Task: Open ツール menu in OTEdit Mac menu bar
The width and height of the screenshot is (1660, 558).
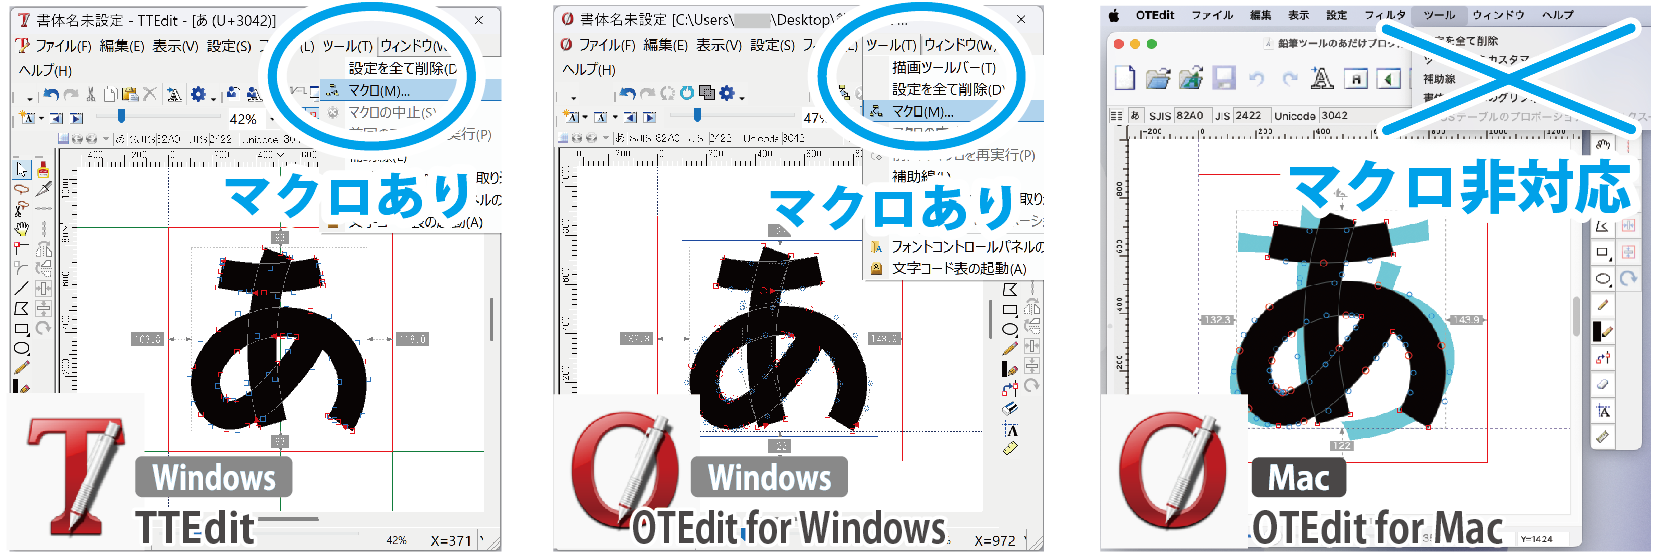Action: (x=1439, y=15)
